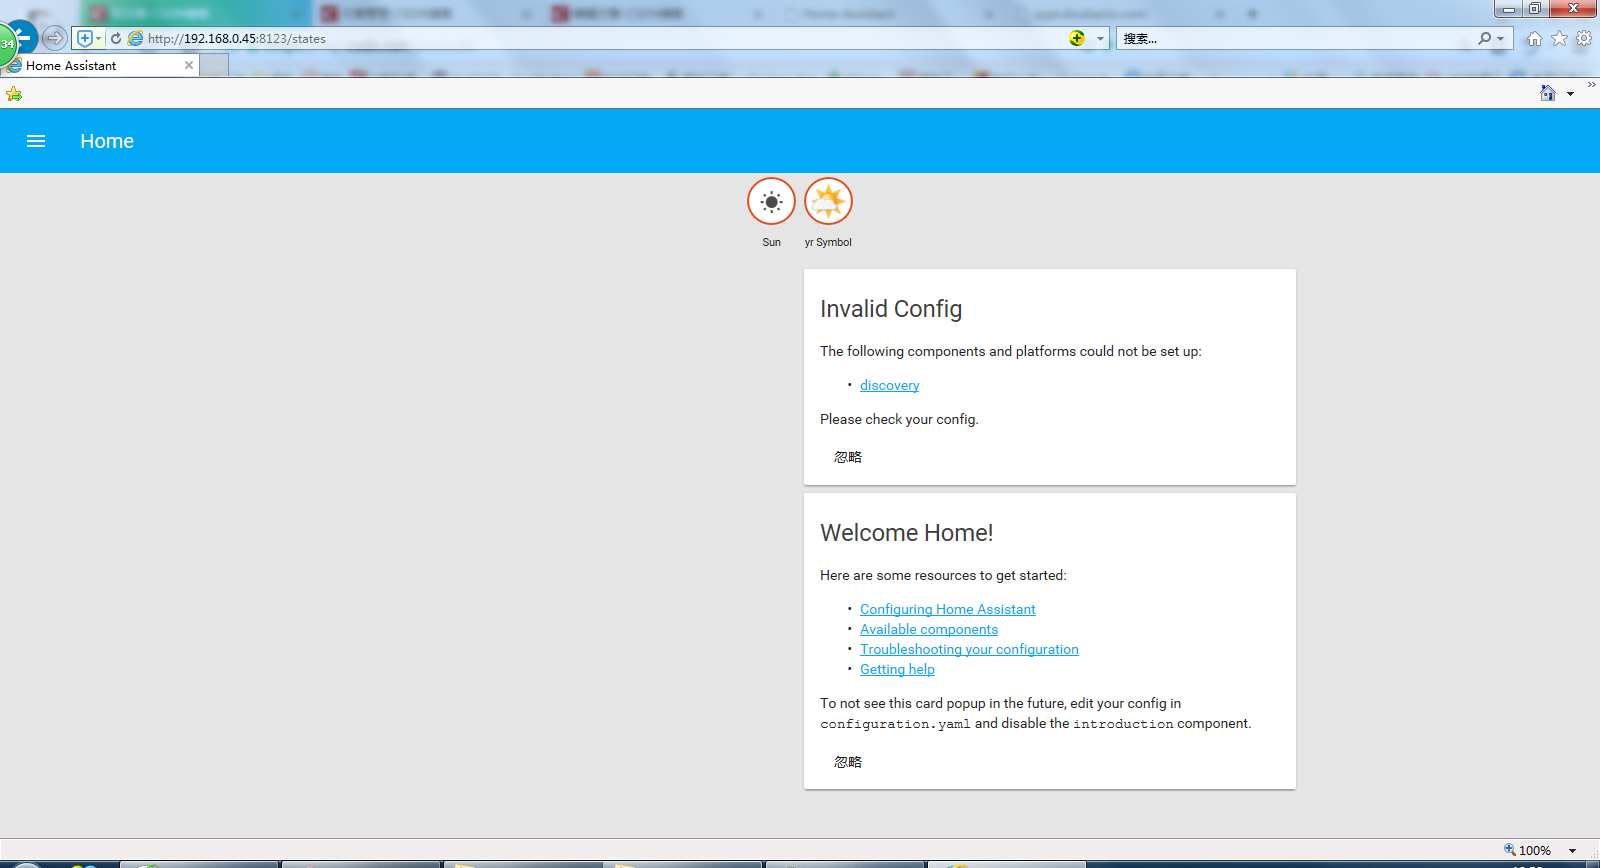Click the Sun state badge
This screenshot has height=868, width=1600.
click(x=771, y=202)
